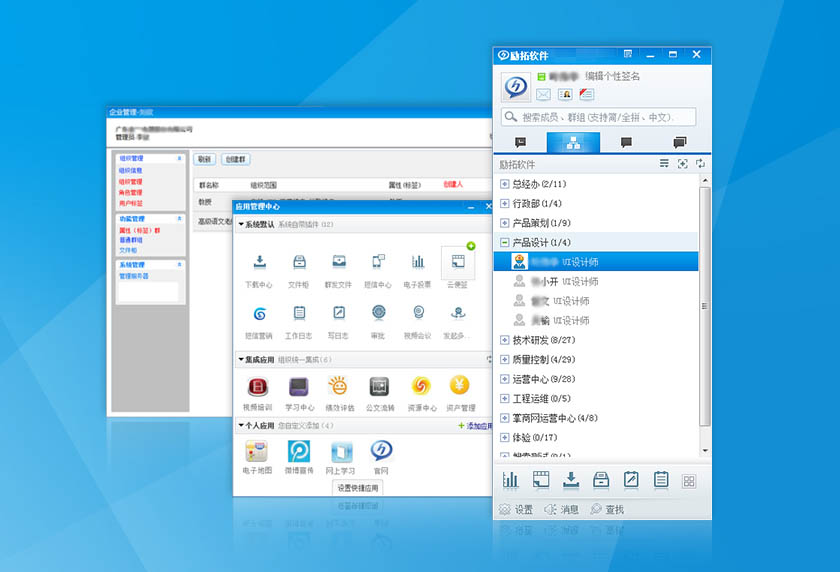Click the mail envelope icon under the profile
This screenshot has width=840, height=572.
tap(543, 94)
